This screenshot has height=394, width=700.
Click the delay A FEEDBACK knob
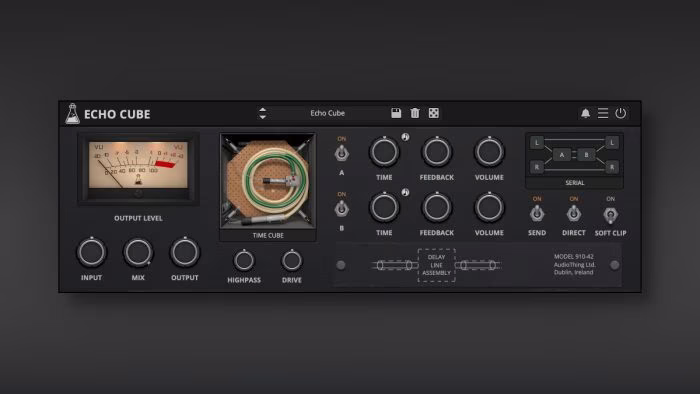pyautogui.click(x=437, y=152)
